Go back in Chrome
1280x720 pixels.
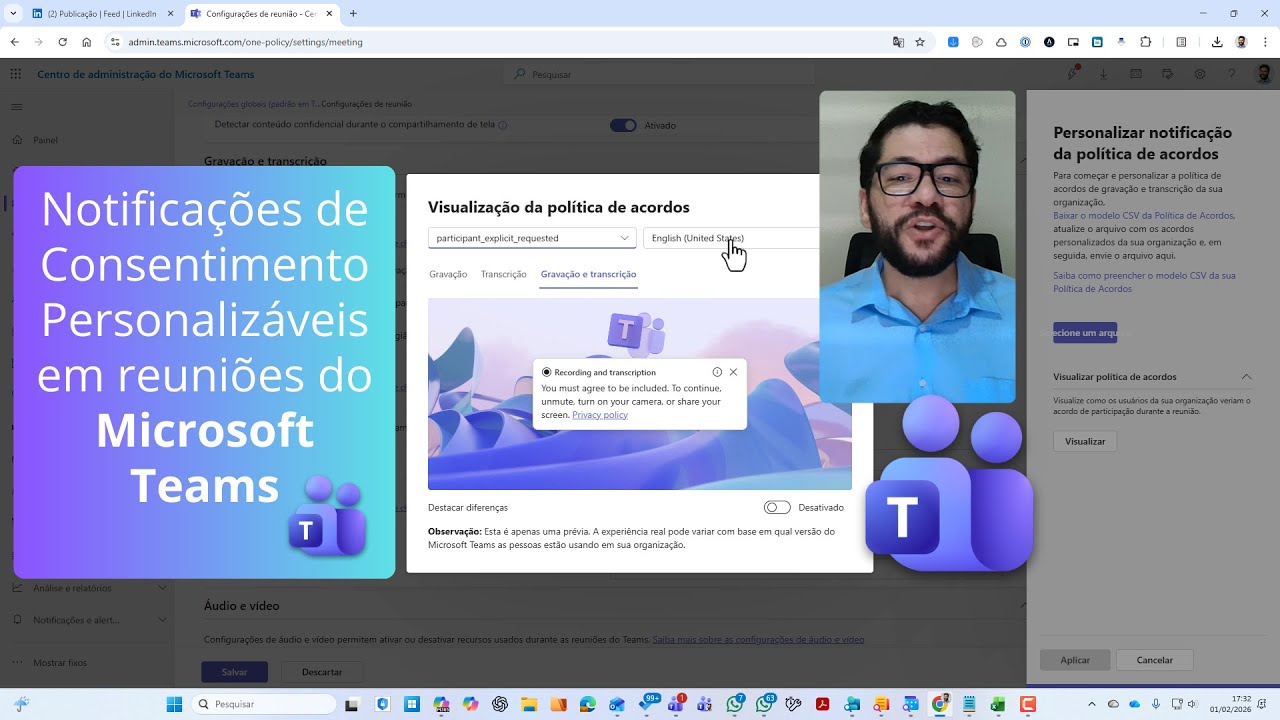[x=15, y=42]
